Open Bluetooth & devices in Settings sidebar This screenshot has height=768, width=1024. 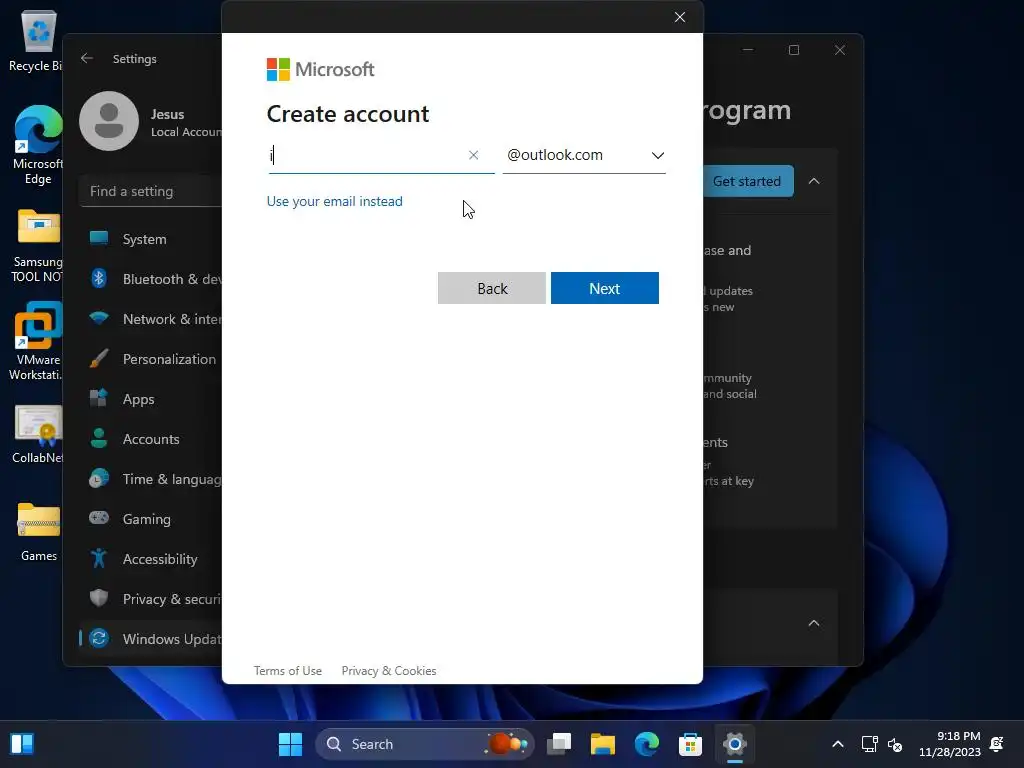tap(150, 279)
